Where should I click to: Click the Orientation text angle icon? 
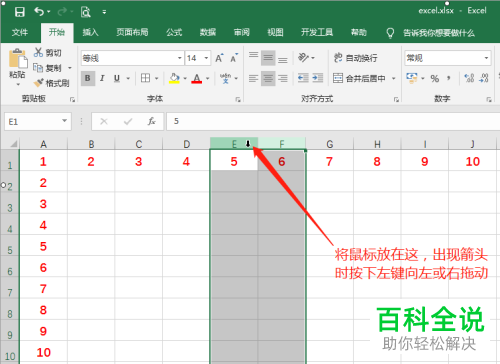pos(303,58)
